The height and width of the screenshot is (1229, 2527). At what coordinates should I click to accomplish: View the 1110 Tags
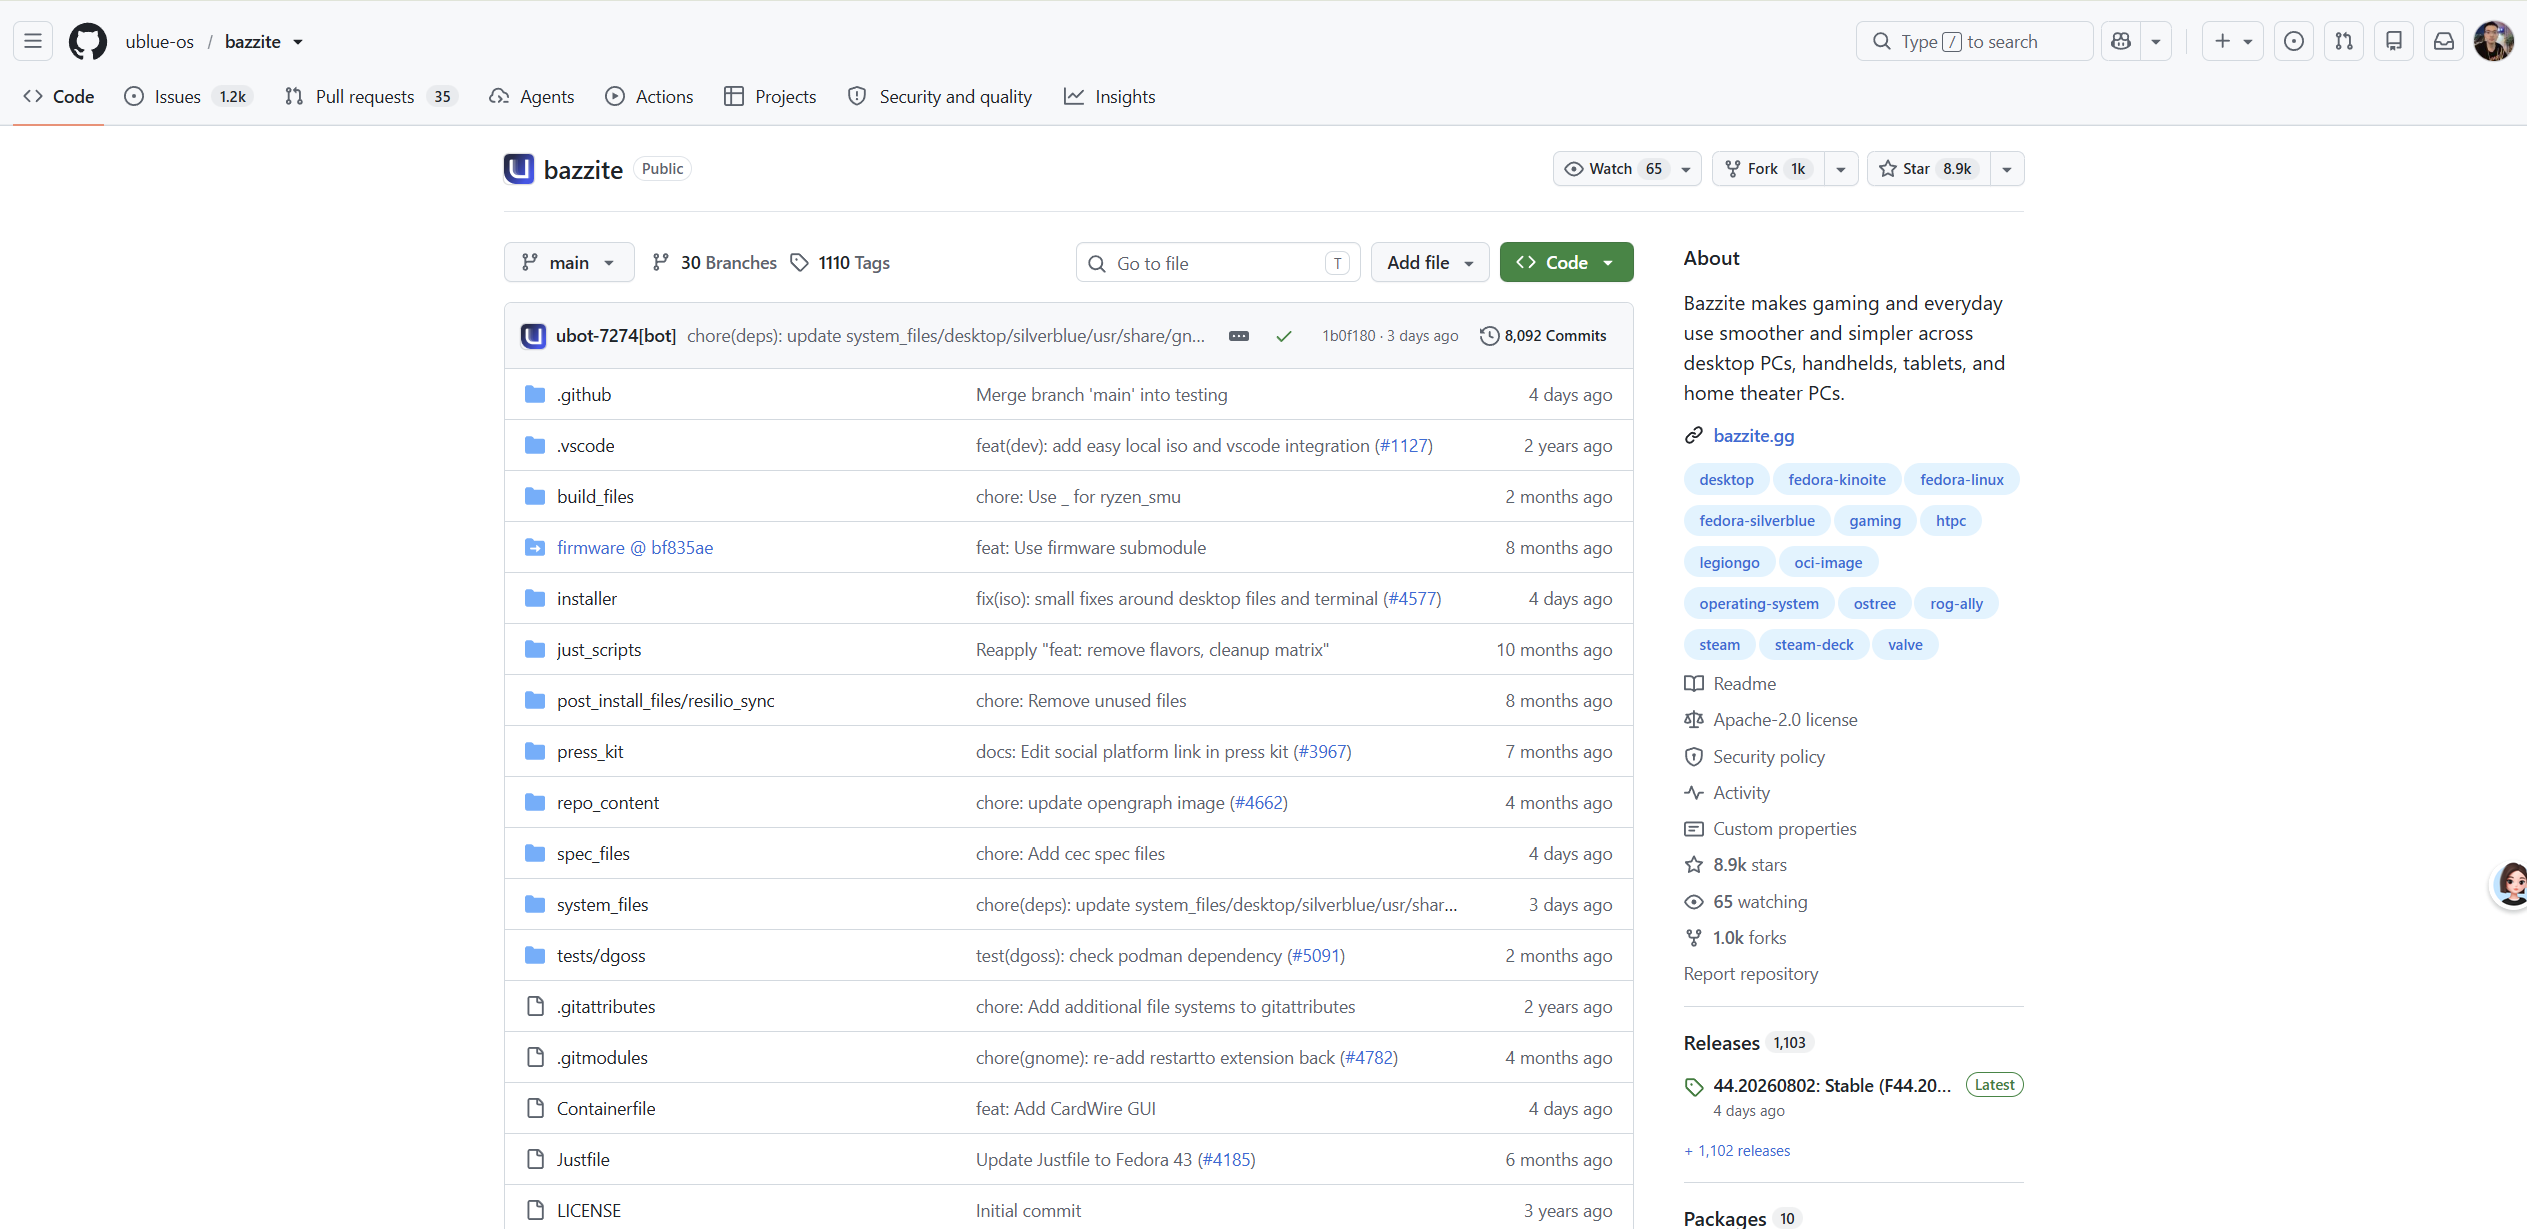pos(840,262)
